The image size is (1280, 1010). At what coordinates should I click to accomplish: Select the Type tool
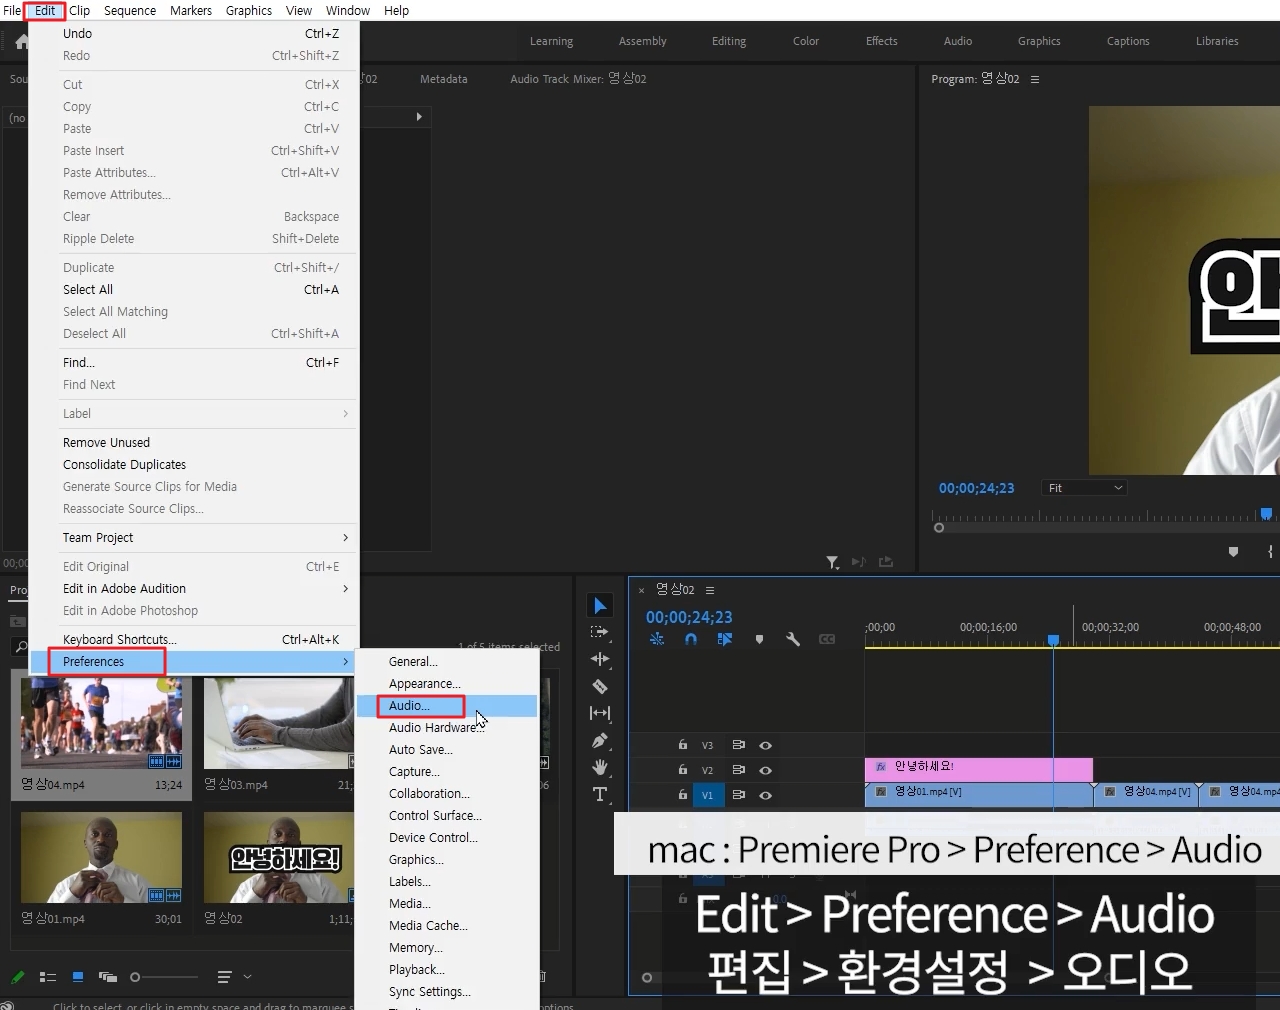(x=600, y=795)
